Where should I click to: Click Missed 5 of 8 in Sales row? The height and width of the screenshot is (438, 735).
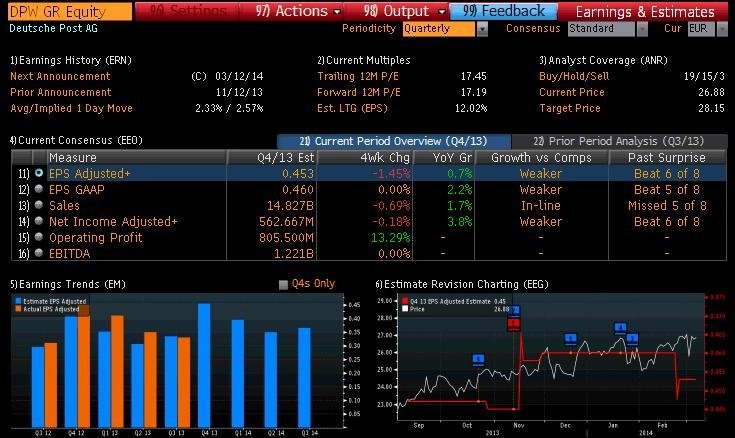click(x=667, y=205)
